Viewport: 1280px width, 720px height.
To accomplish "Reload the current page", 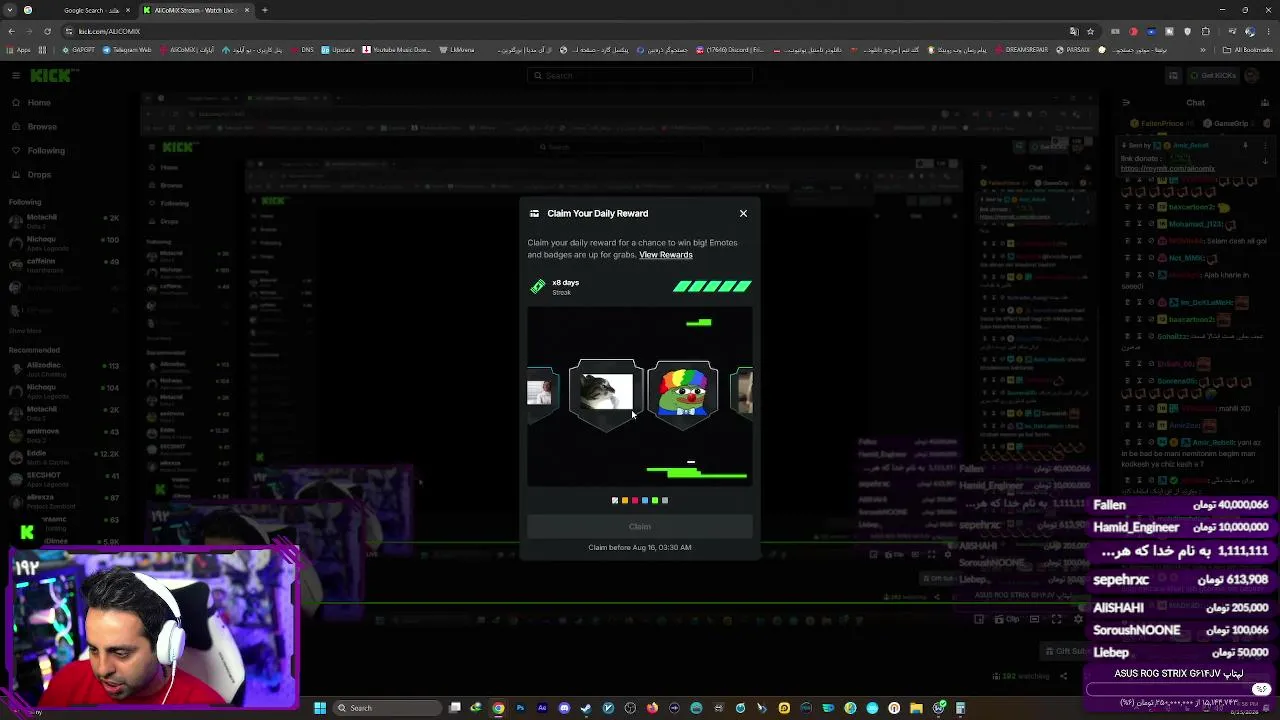I will coord(47,31).
